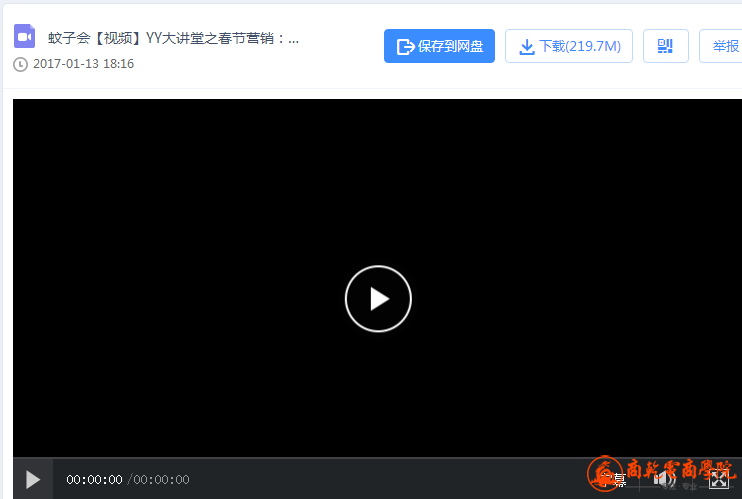Click the player seek bar above controls
Image resolution: width=742 pixels, height=499 pixels.
(377, 458)
